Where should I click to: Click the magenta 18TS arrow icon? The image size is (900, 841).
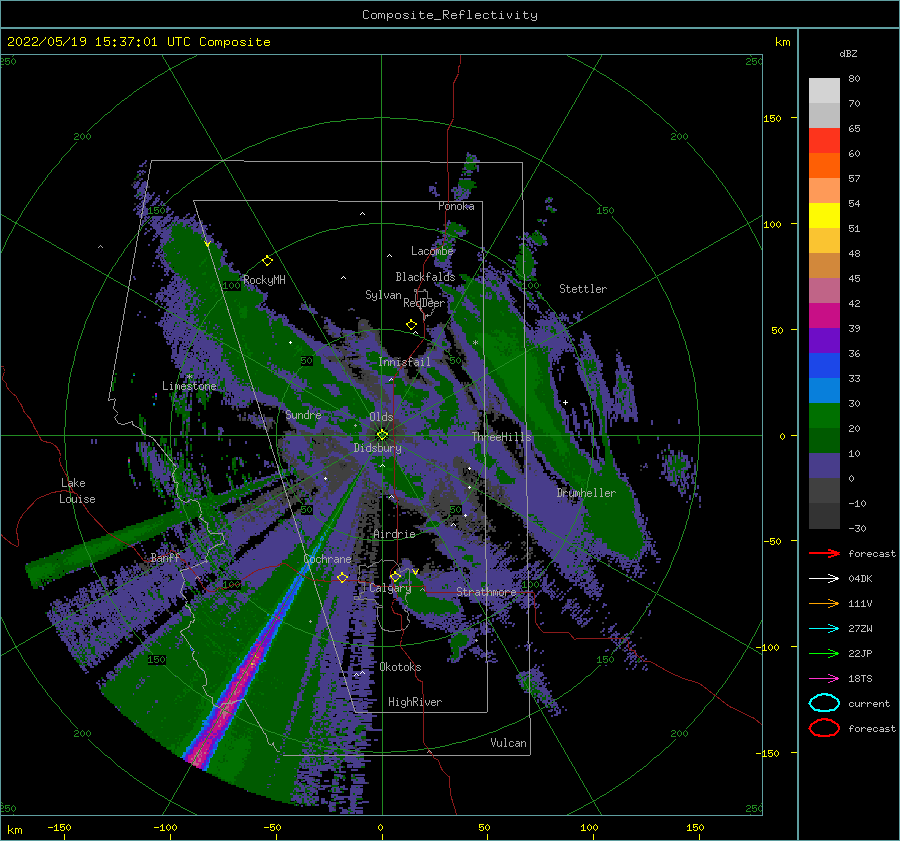[824, 679]
